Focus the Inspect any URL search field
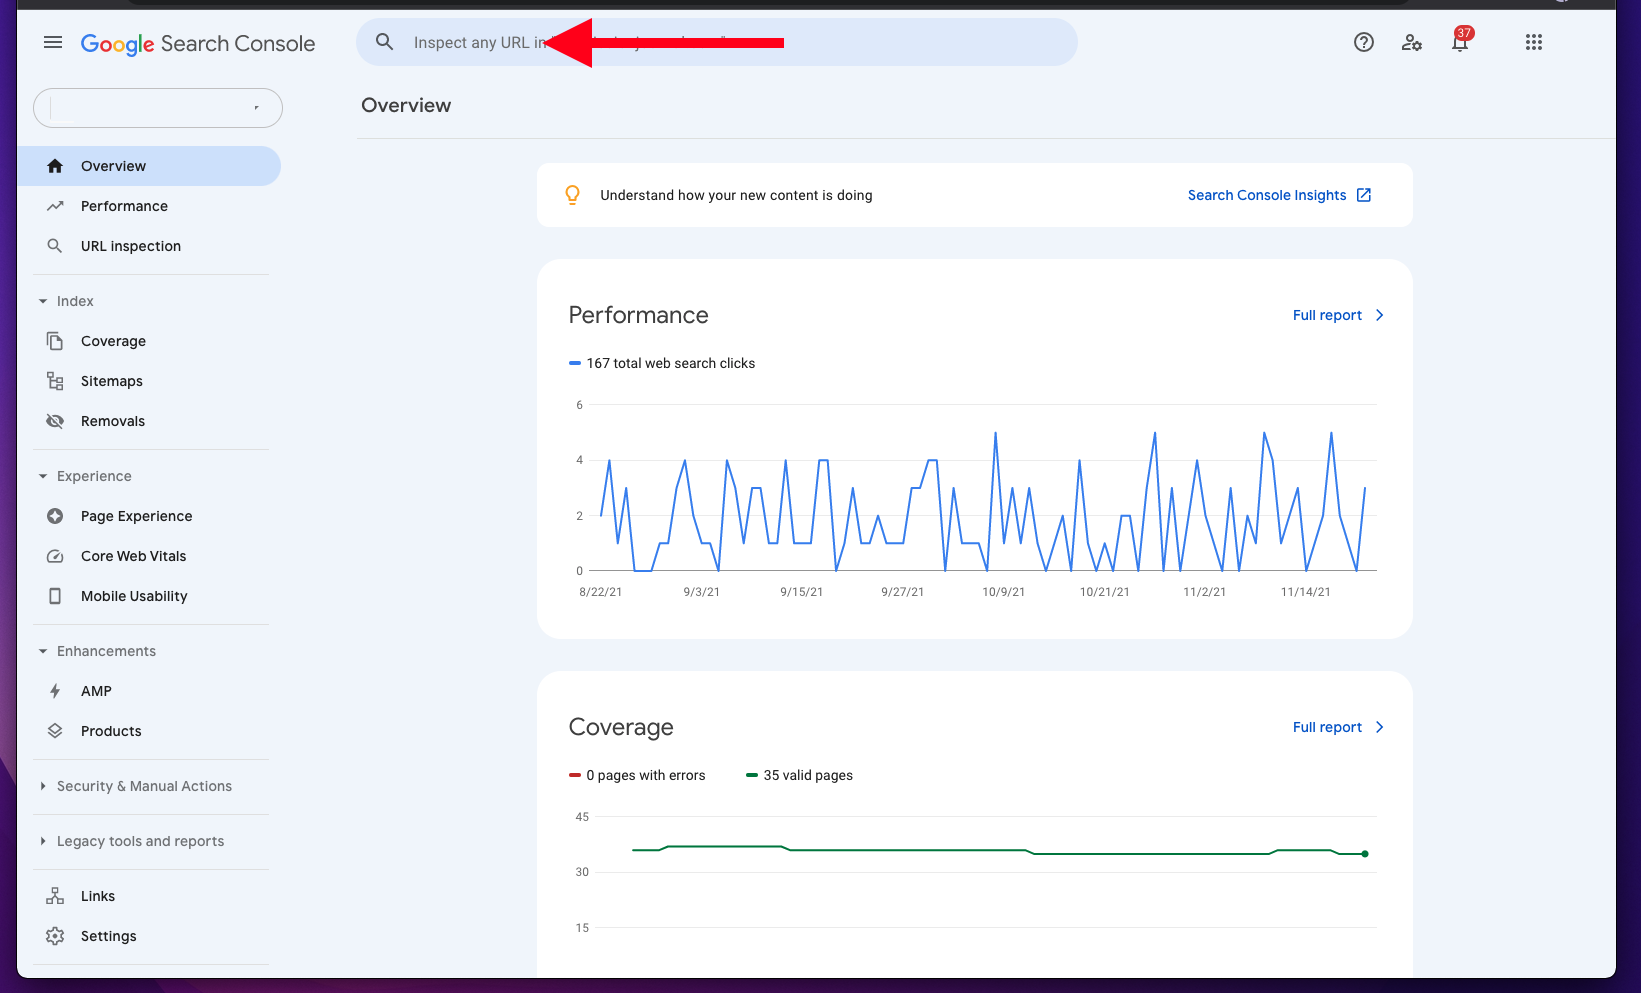Image resolution: width=1641 pixels, height=993 pixels. (x=717, y=42)
